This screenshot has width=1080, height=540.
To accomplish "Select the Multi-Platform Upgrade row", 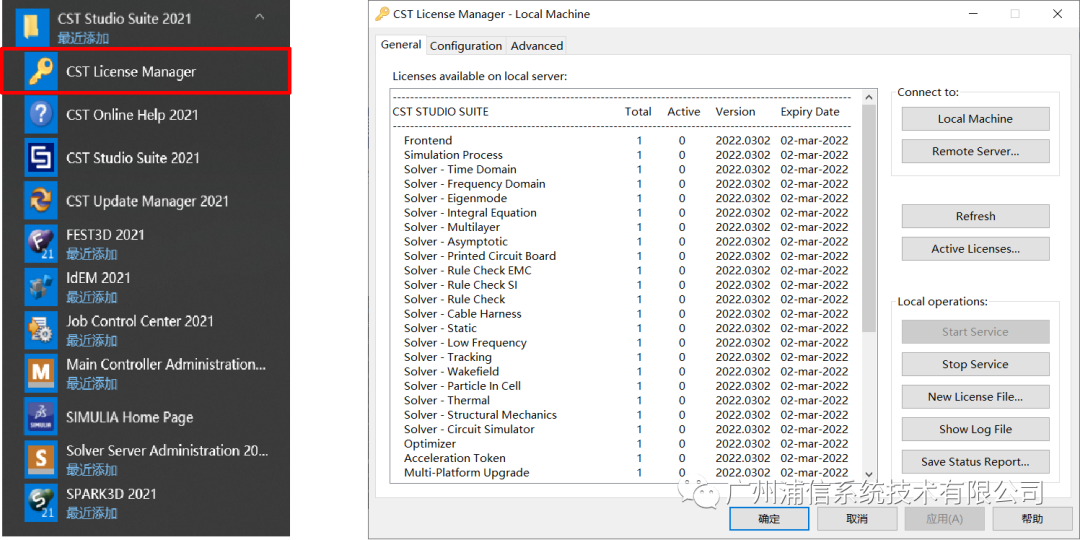I will click(x=625, y=472).
